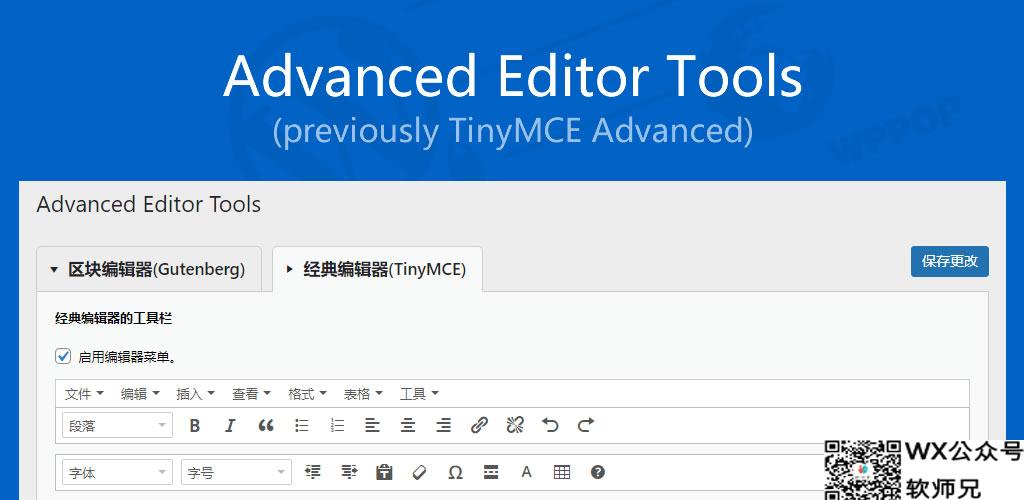Open the 表格 menu

(x=363, y=394)
